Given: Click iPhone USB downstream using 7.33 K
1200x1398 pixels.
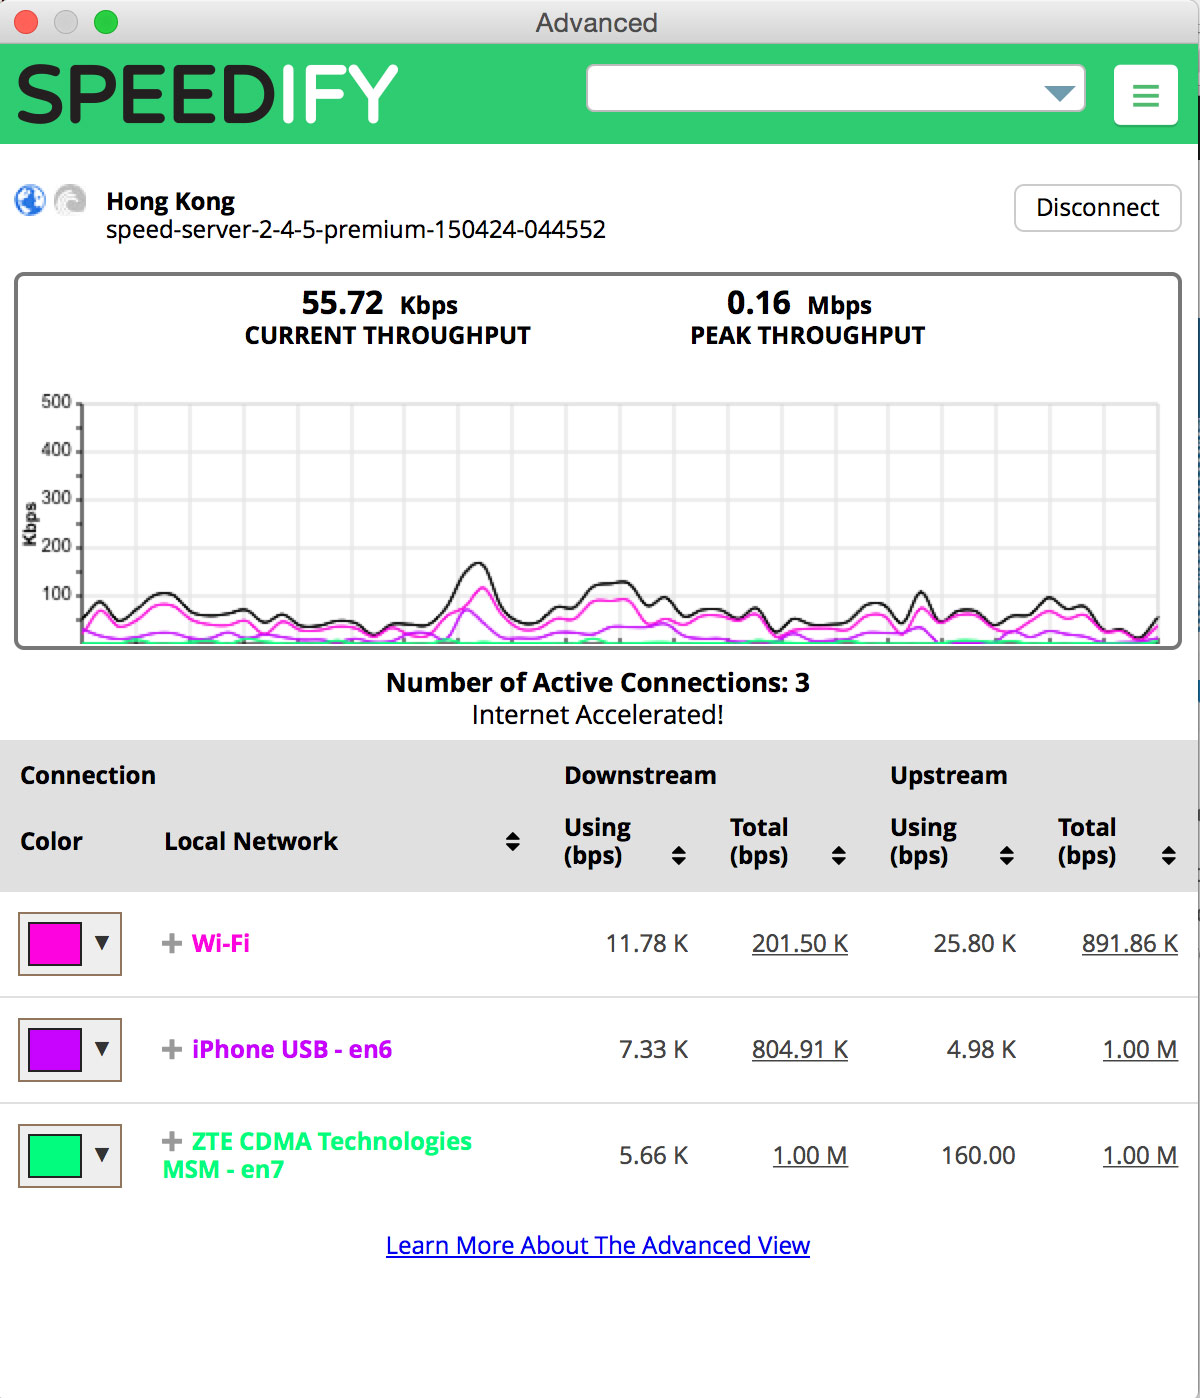Looking at the screenshot, I should (654, 1049).
